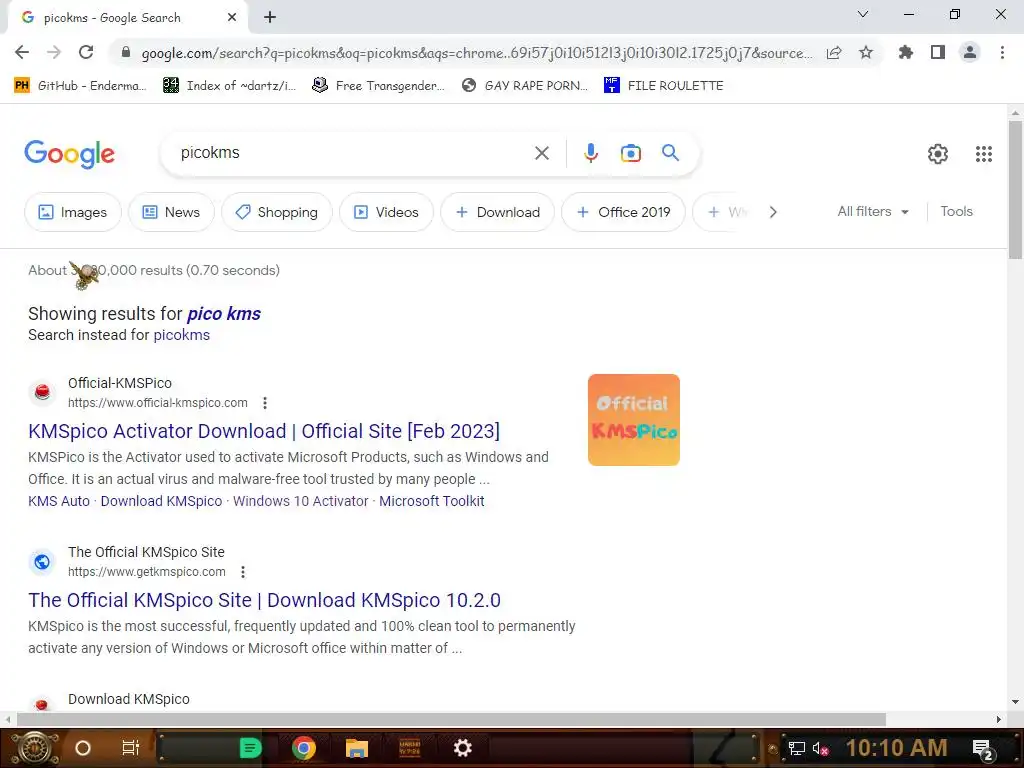
Task: Search instead for picokms
Action: 182,335
